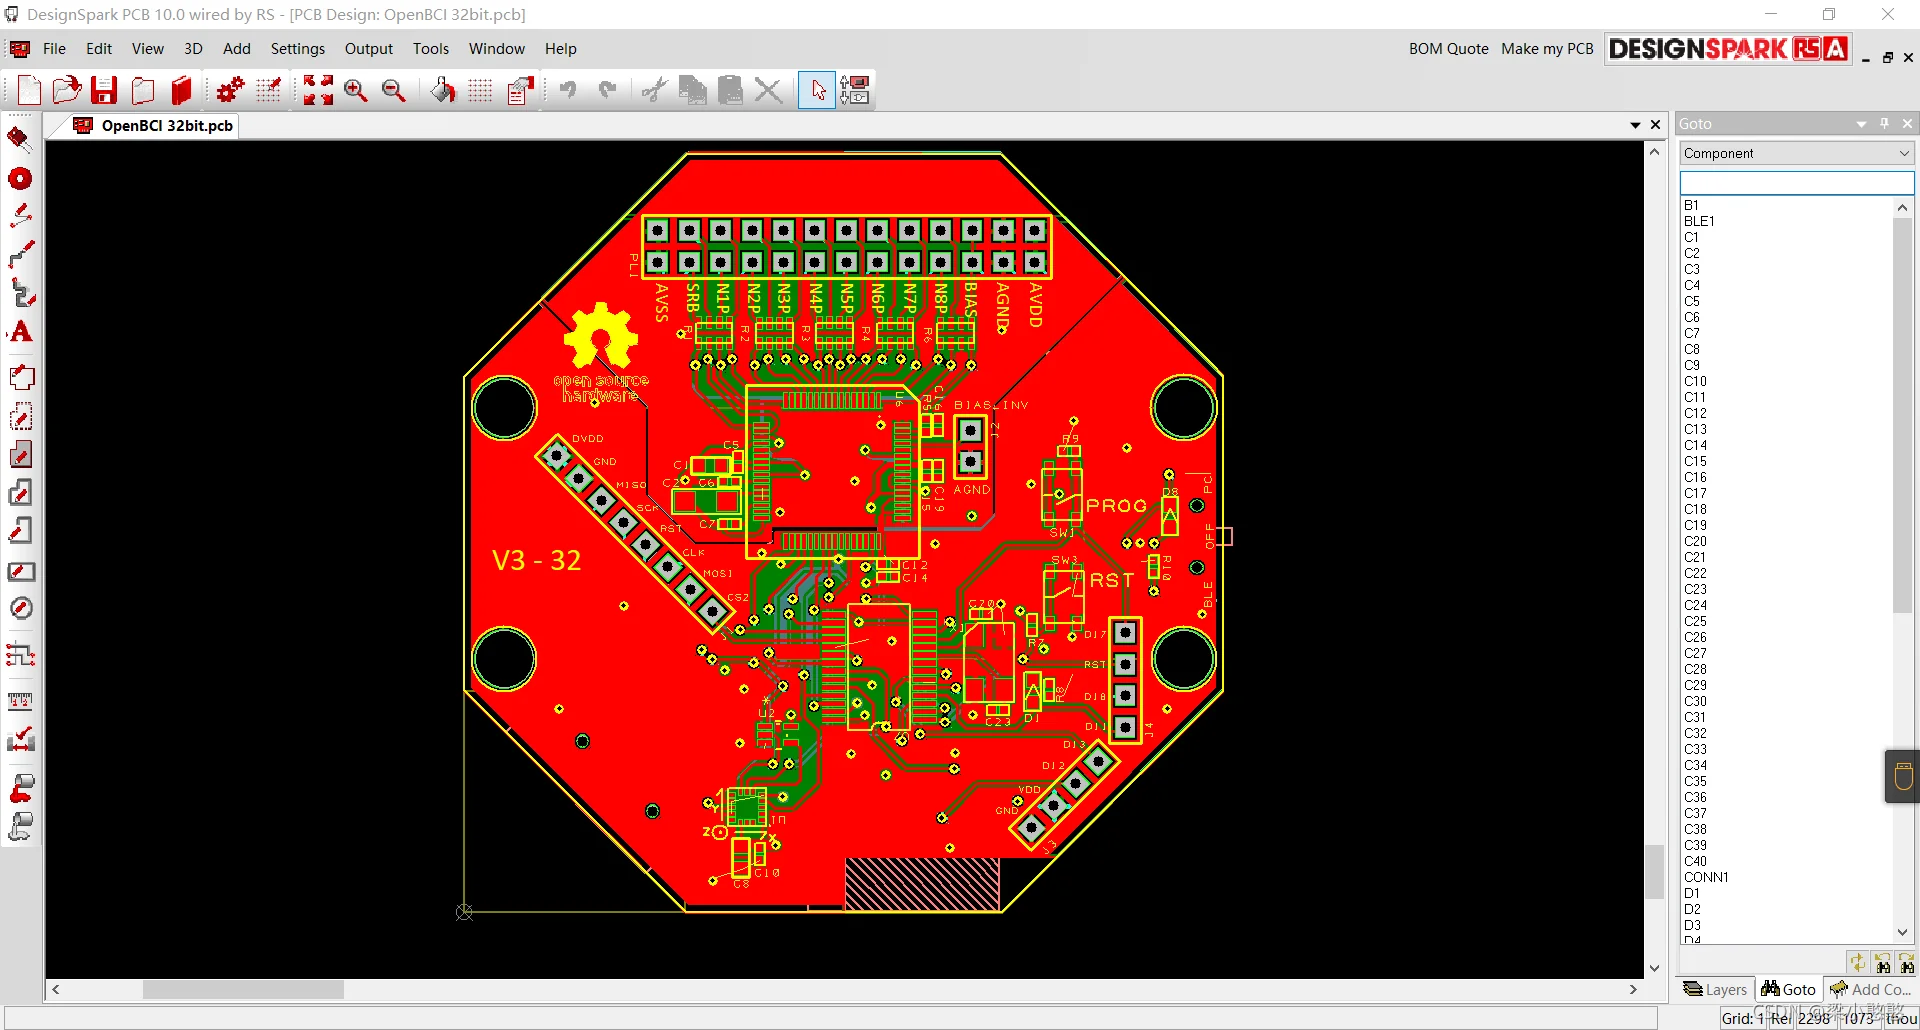The width and height of the screenshot is (1920, 1030).
Task: Click the Save design icon
Action: point(104,90)
